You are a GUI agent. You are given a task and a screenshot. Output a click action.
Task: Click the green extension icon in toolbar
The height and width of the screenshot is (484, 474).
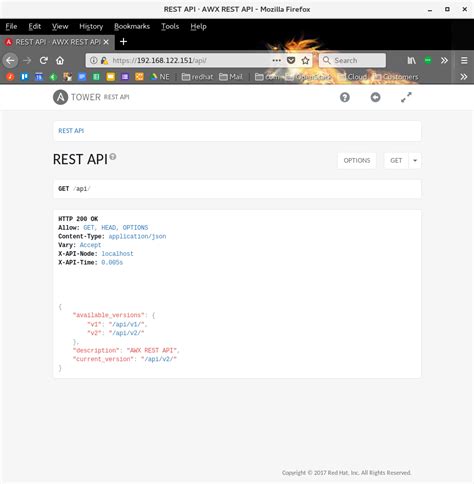tap(428, 60)
